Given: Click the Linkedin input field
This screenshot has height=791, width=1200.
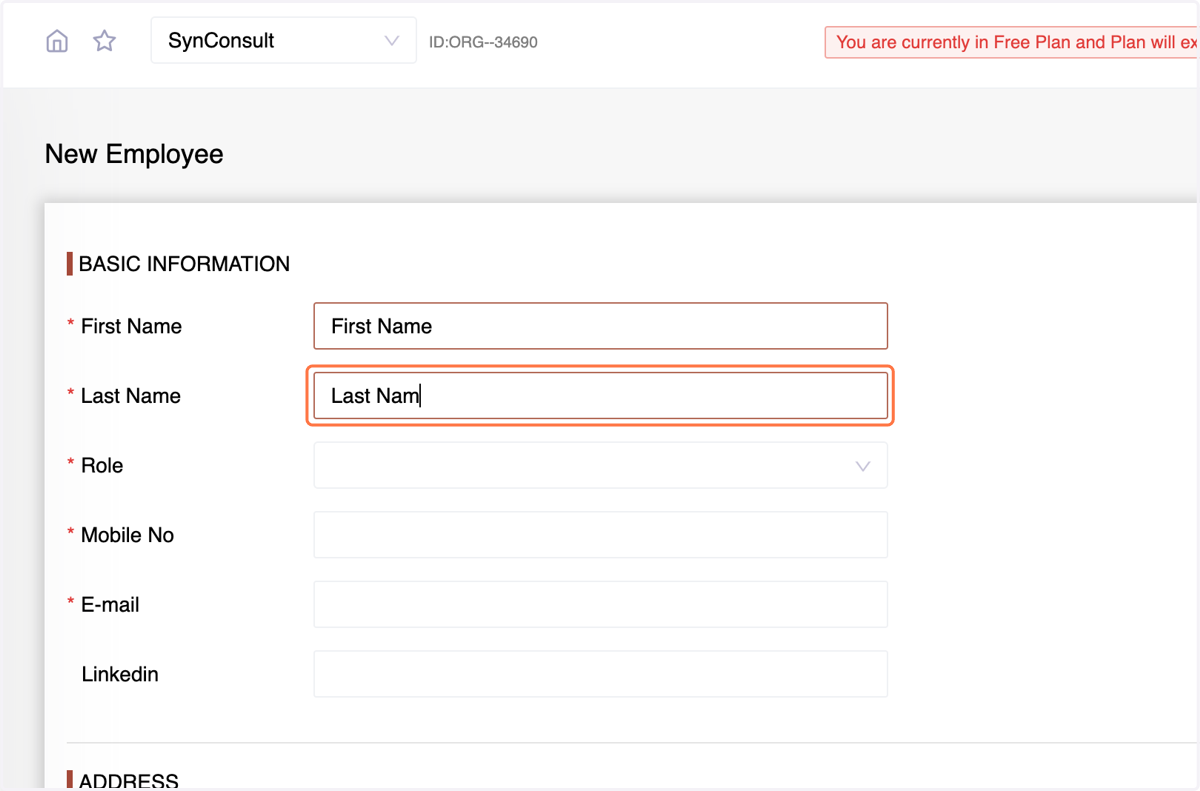Looking at the screenshot, I should point(600,674).
